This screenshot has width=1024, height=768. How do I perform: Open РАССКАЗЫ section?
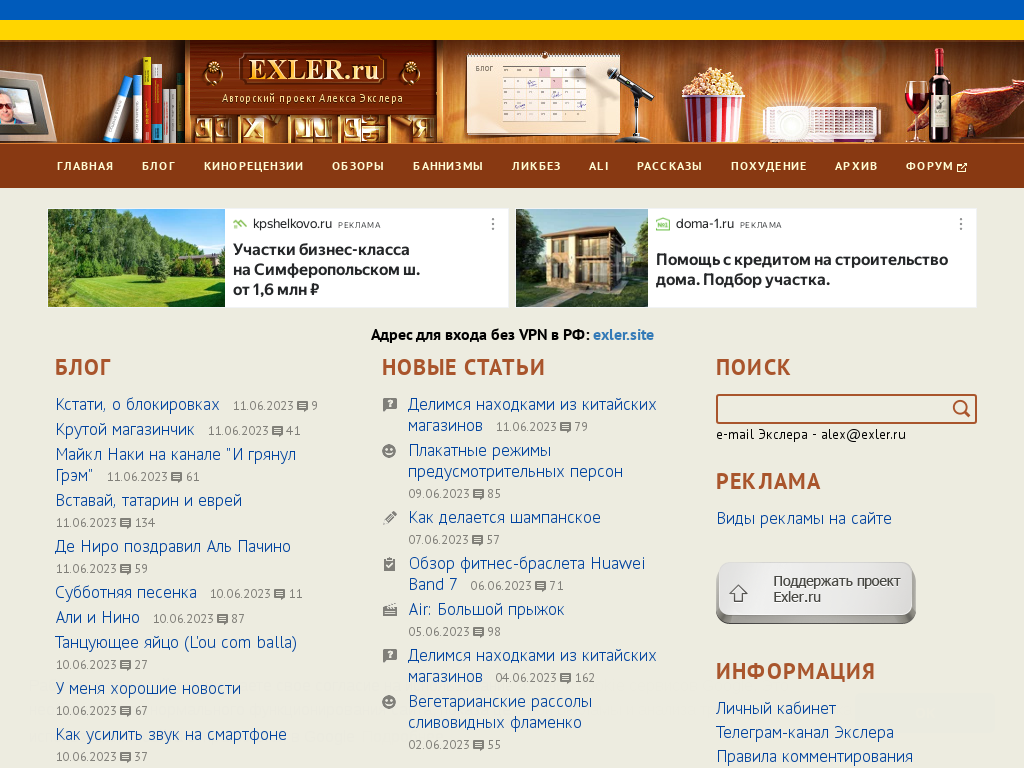[669, 167]
